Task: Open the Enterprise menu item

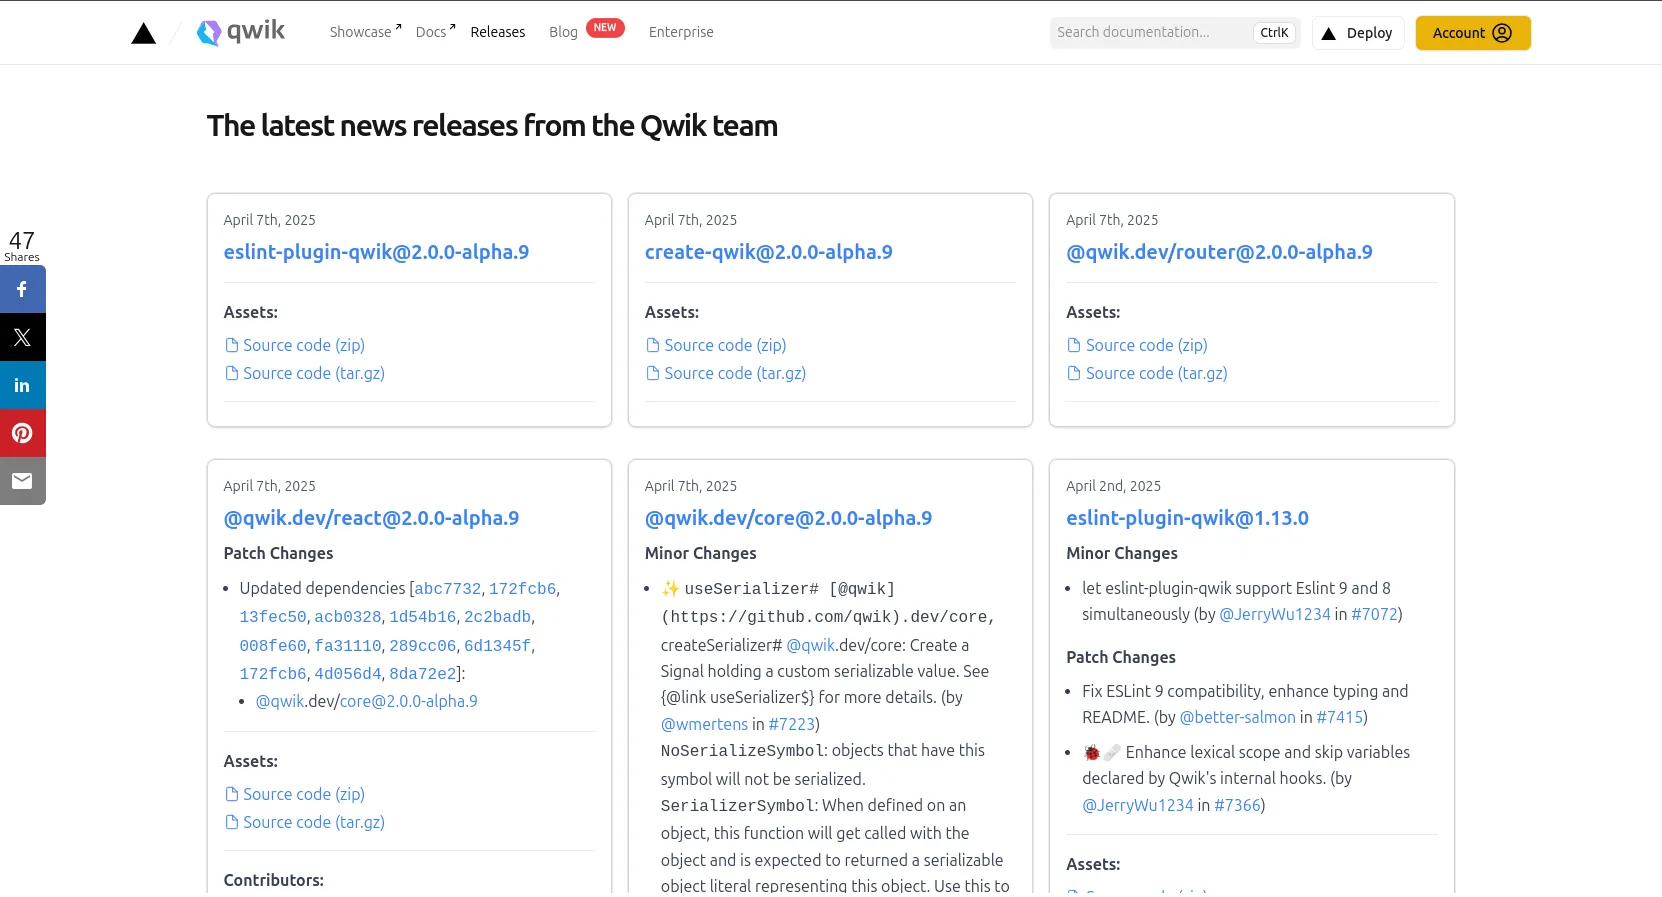Action: [681, 32]
